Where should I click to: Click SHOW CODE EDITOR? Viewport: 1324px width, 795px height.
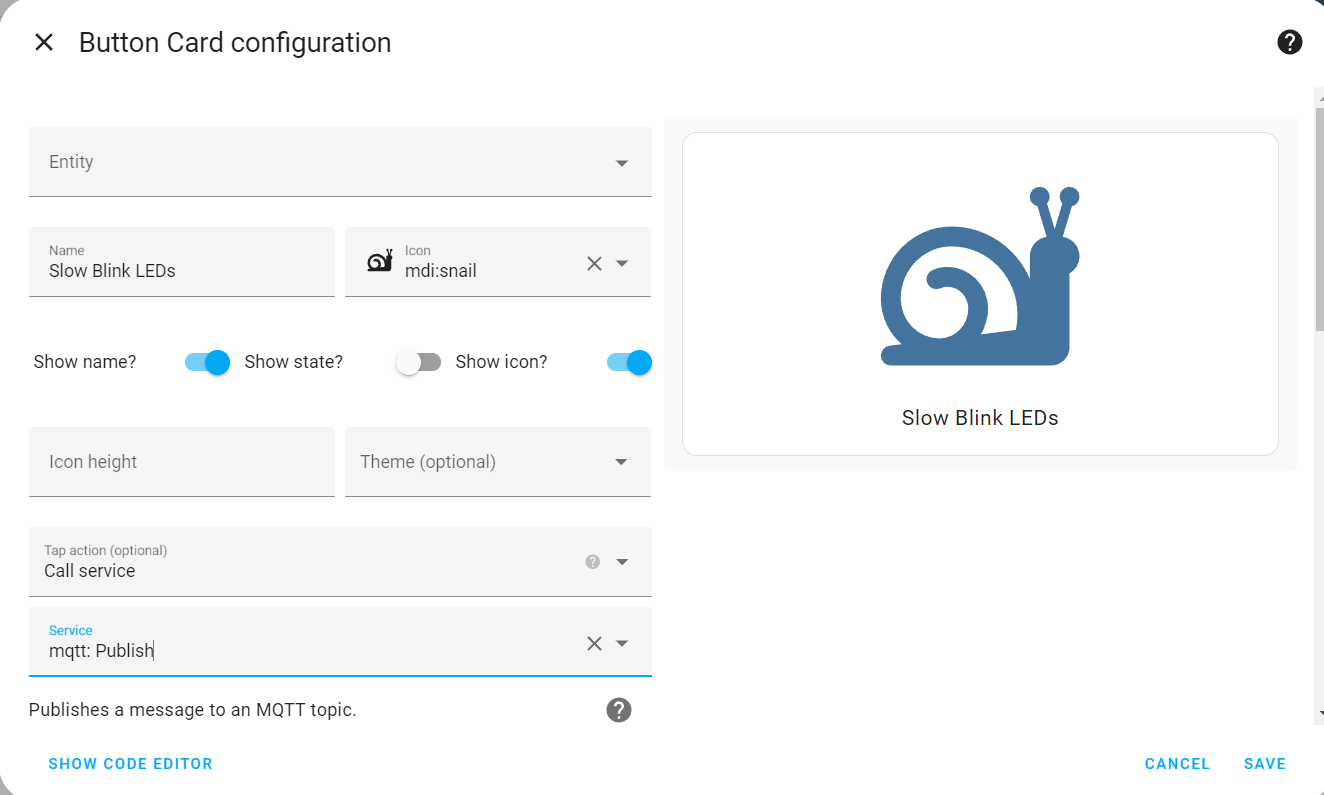[131, 764]
